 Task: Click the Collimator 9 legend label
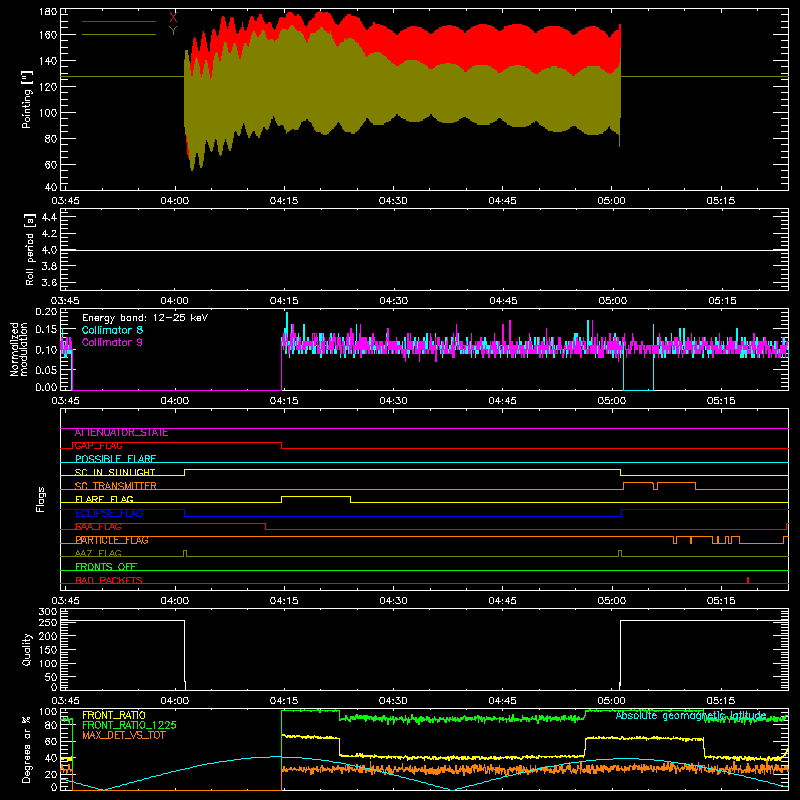tap(112, 342)
